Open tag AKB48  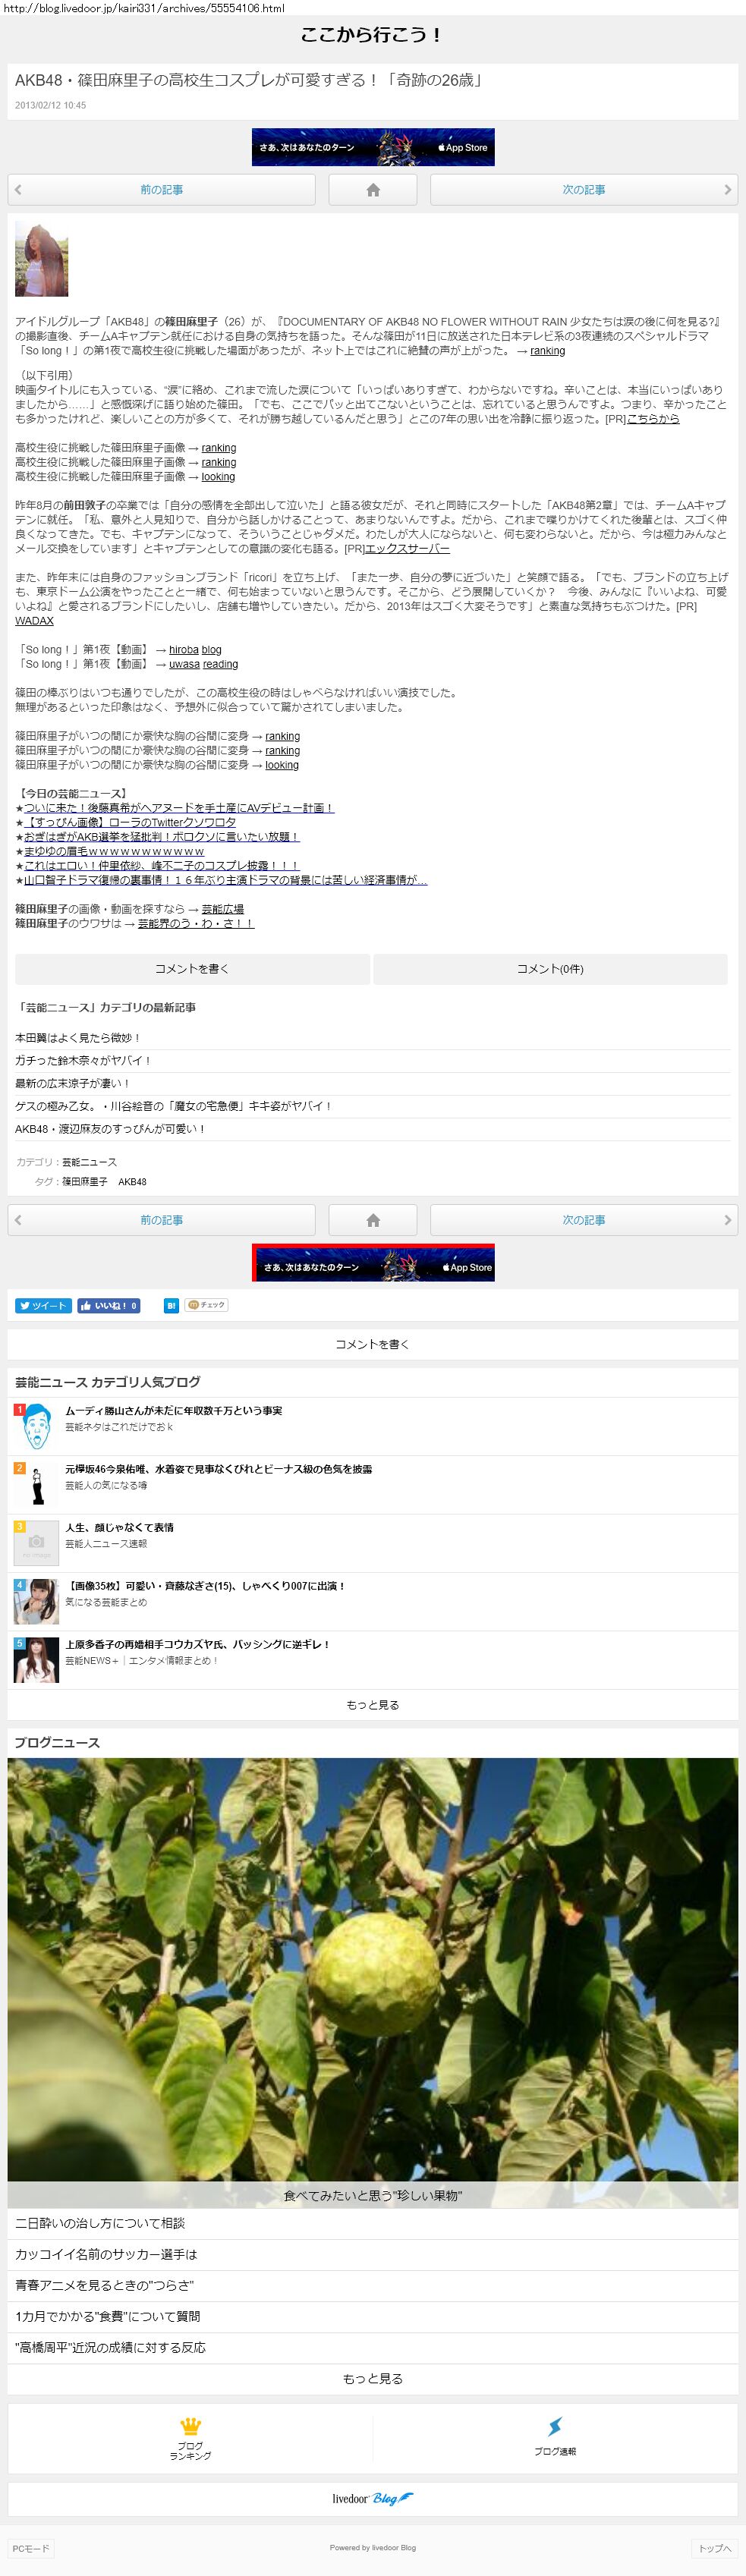pyautogui.click(x=132, y=1182)
